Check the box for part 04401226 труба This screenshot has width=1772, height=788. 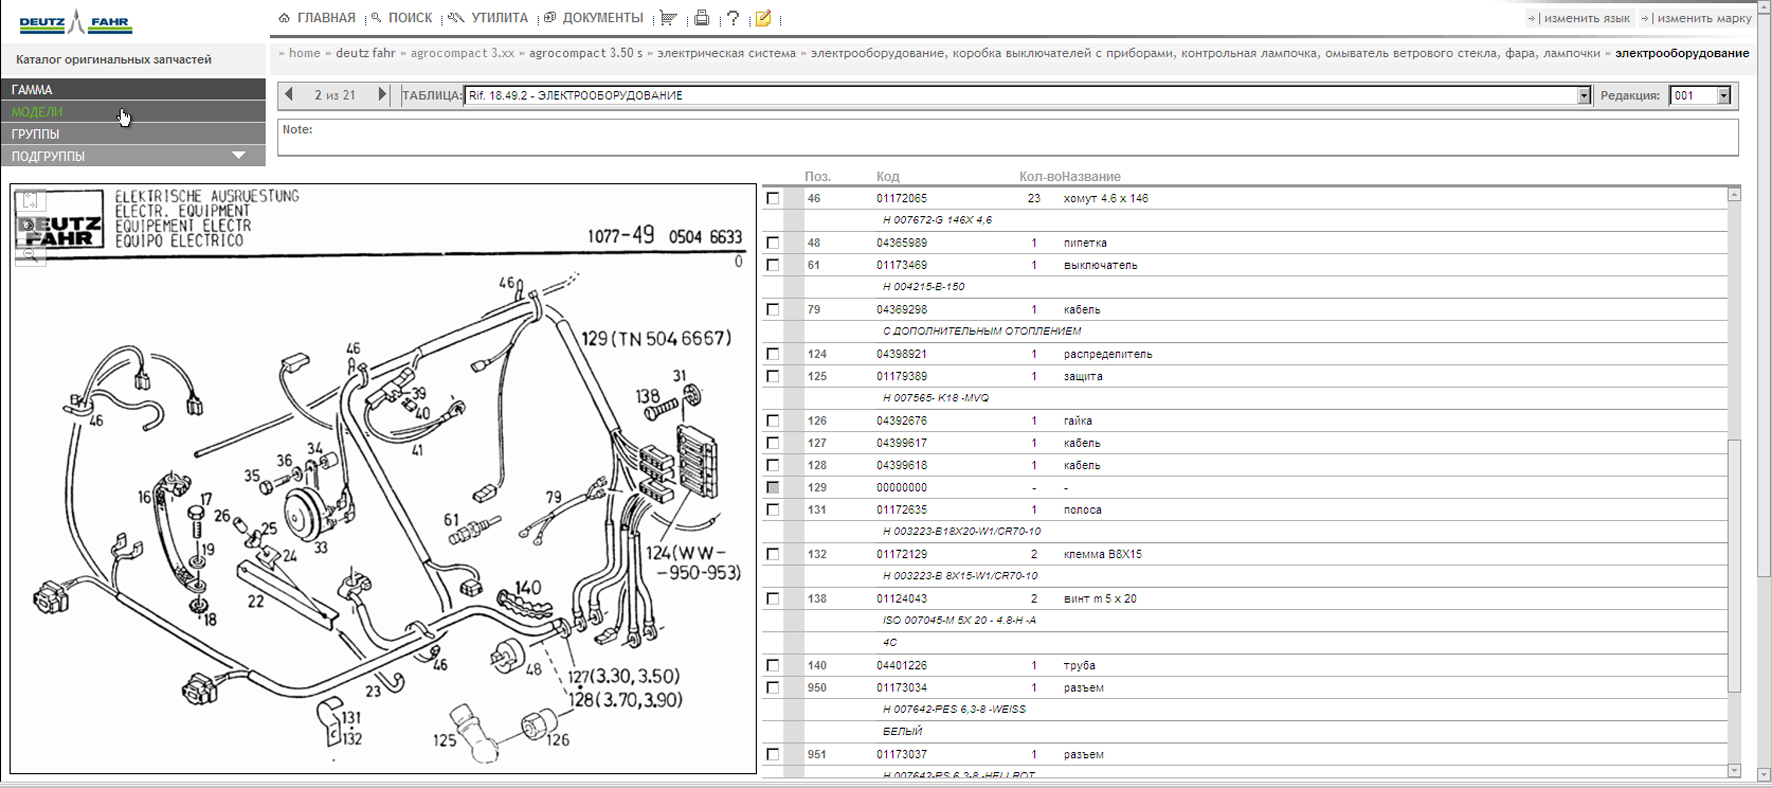773,666
